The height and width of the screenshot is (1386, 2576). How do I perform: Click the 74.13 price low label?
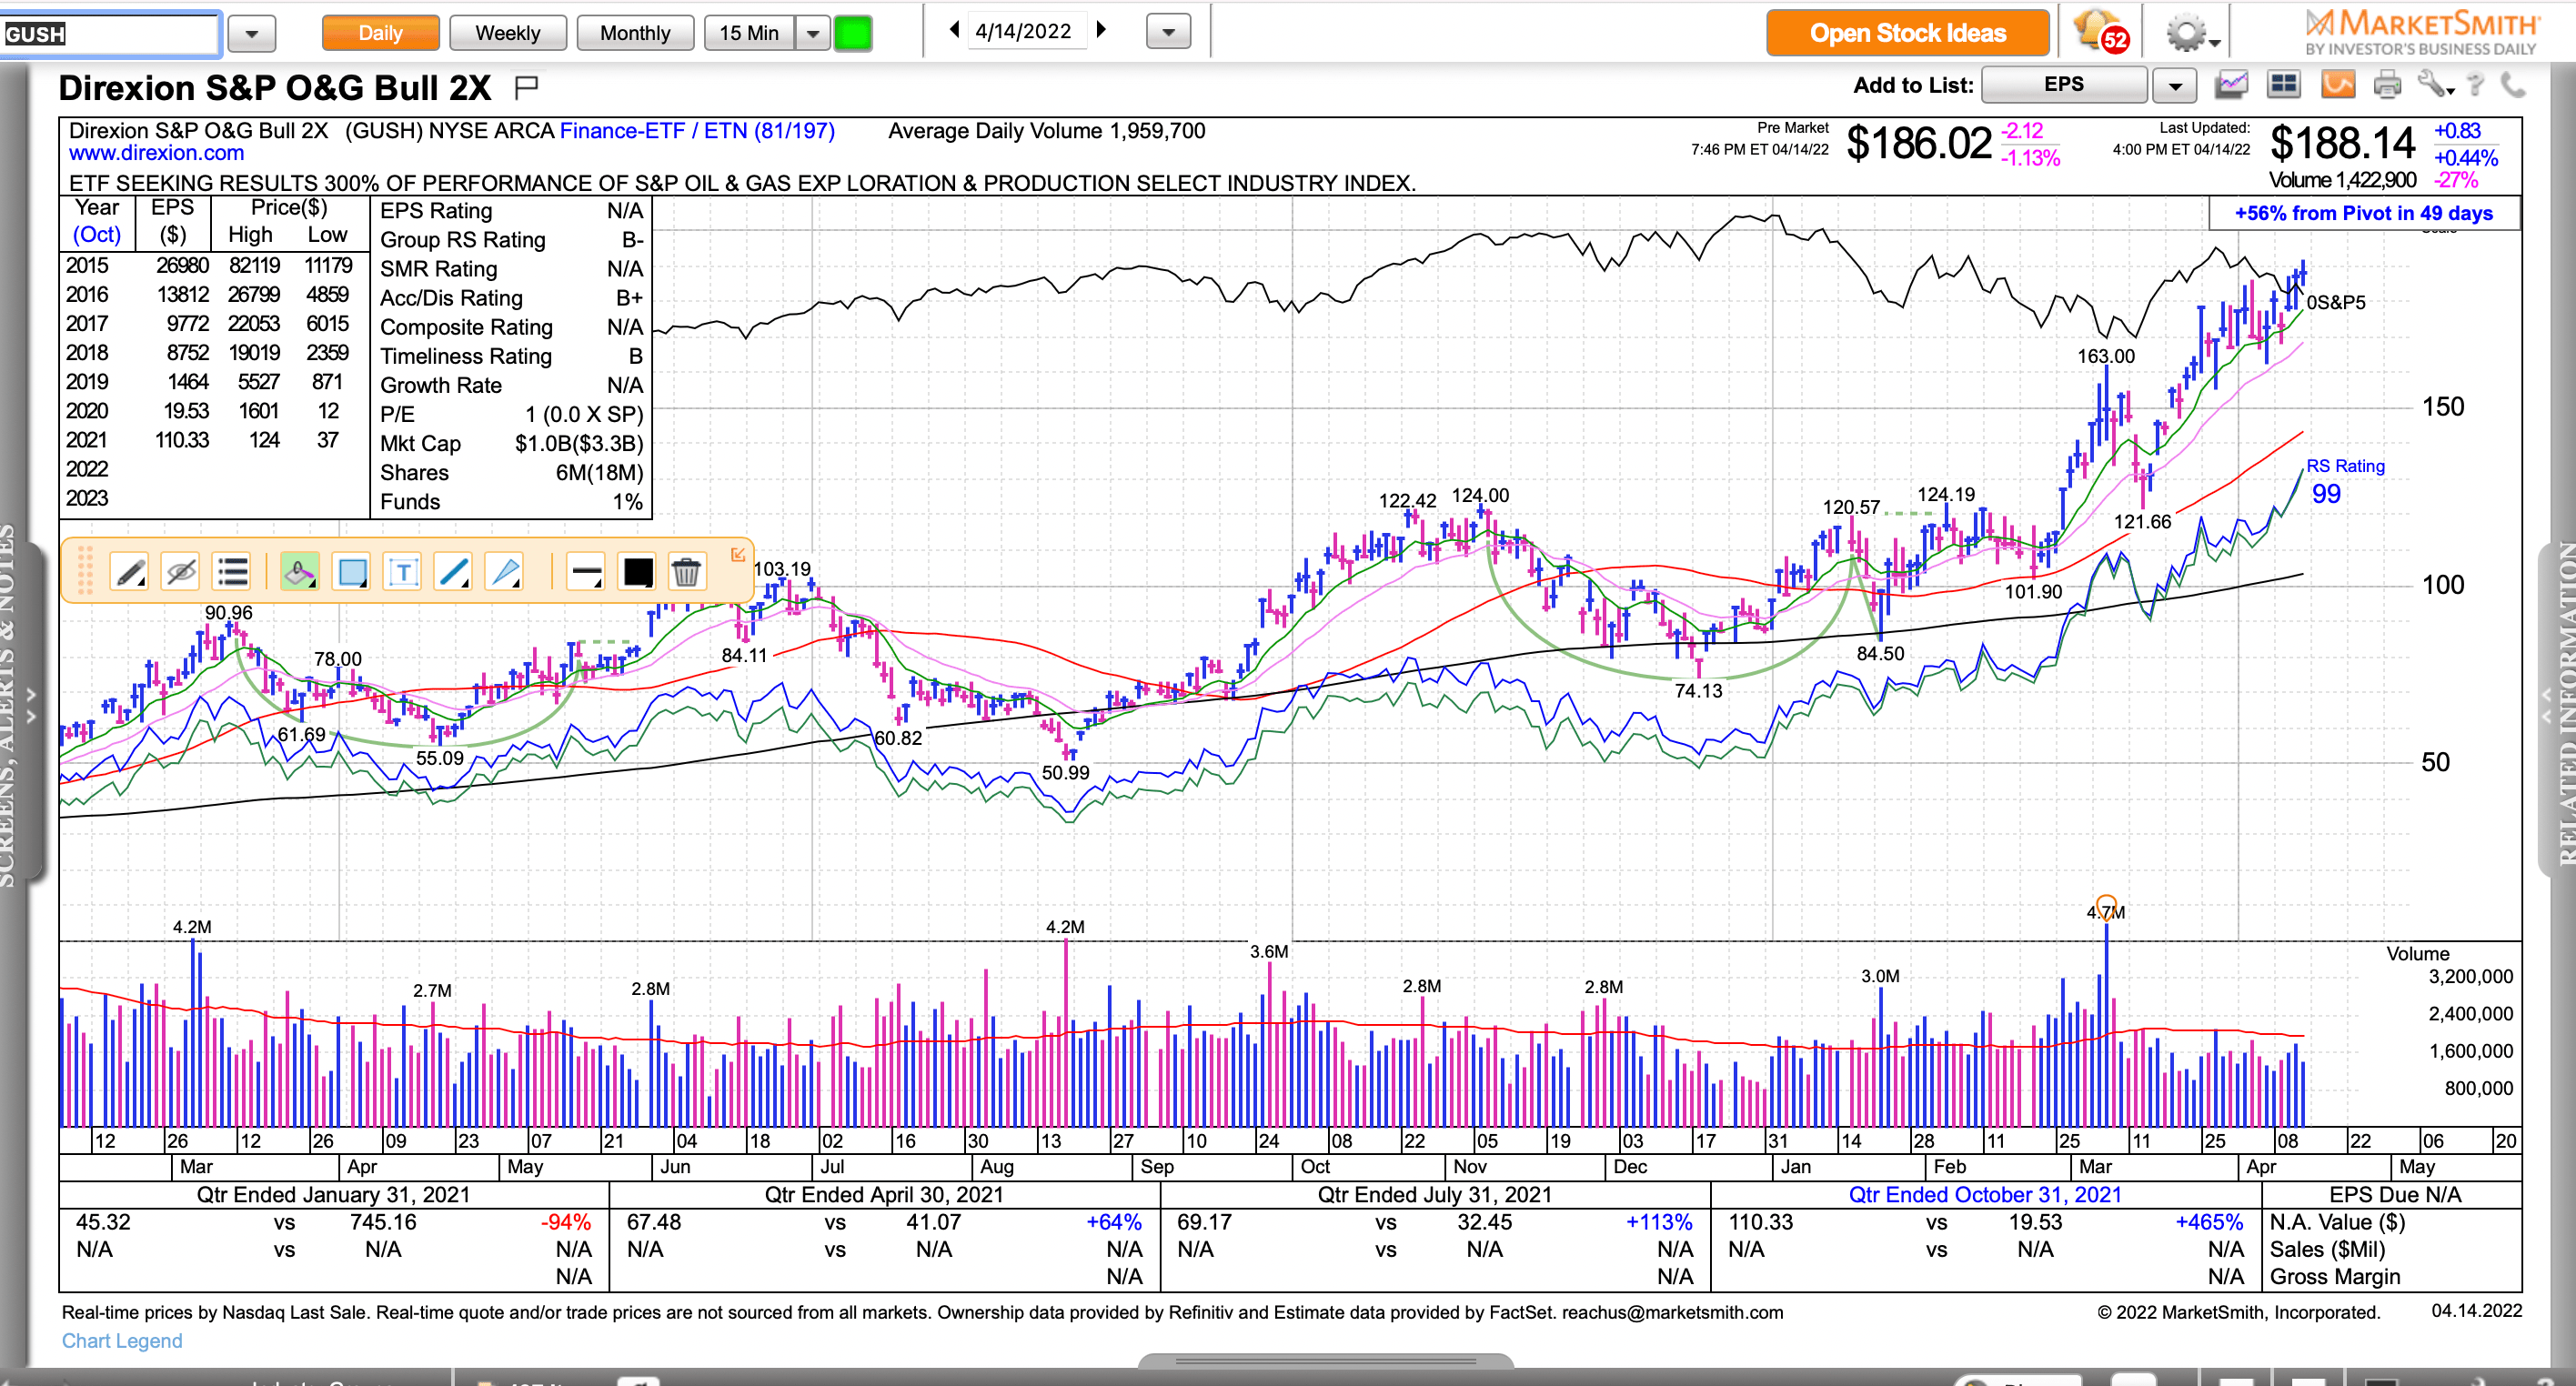coord(1698,690)
